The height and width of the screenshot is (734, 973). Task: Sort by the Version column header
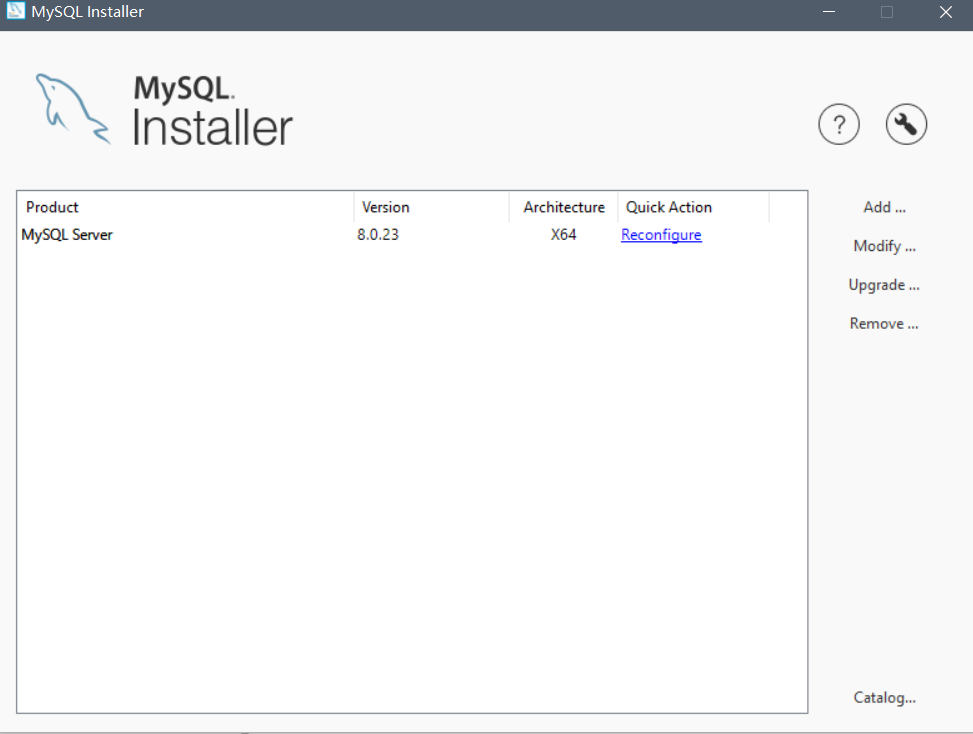tap(432, 207)
